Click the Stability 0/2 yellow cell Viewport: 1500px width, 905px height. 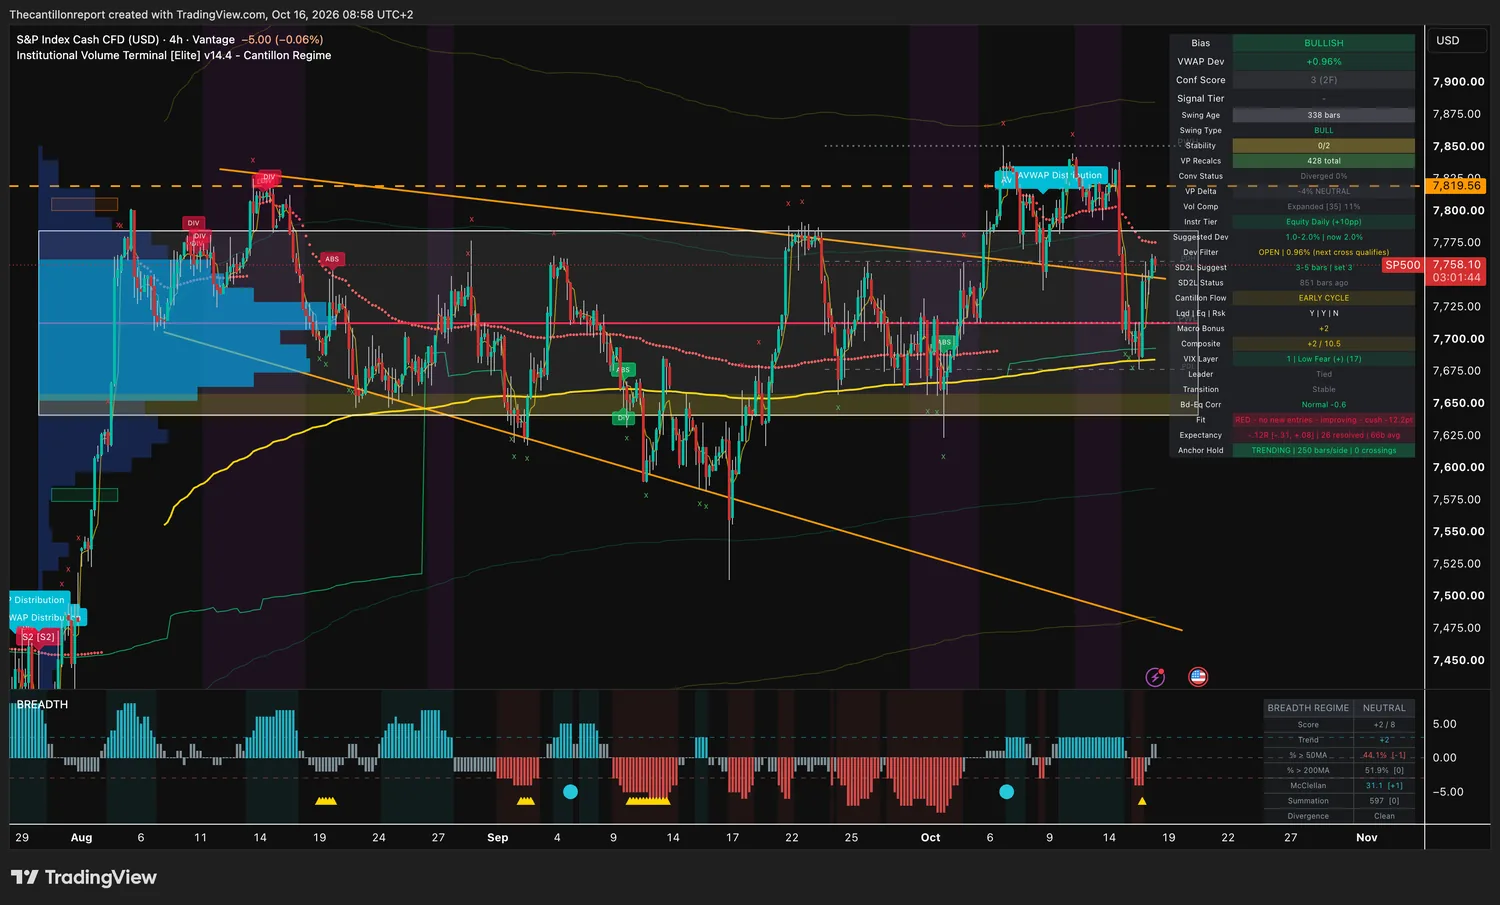[1323, 146]
